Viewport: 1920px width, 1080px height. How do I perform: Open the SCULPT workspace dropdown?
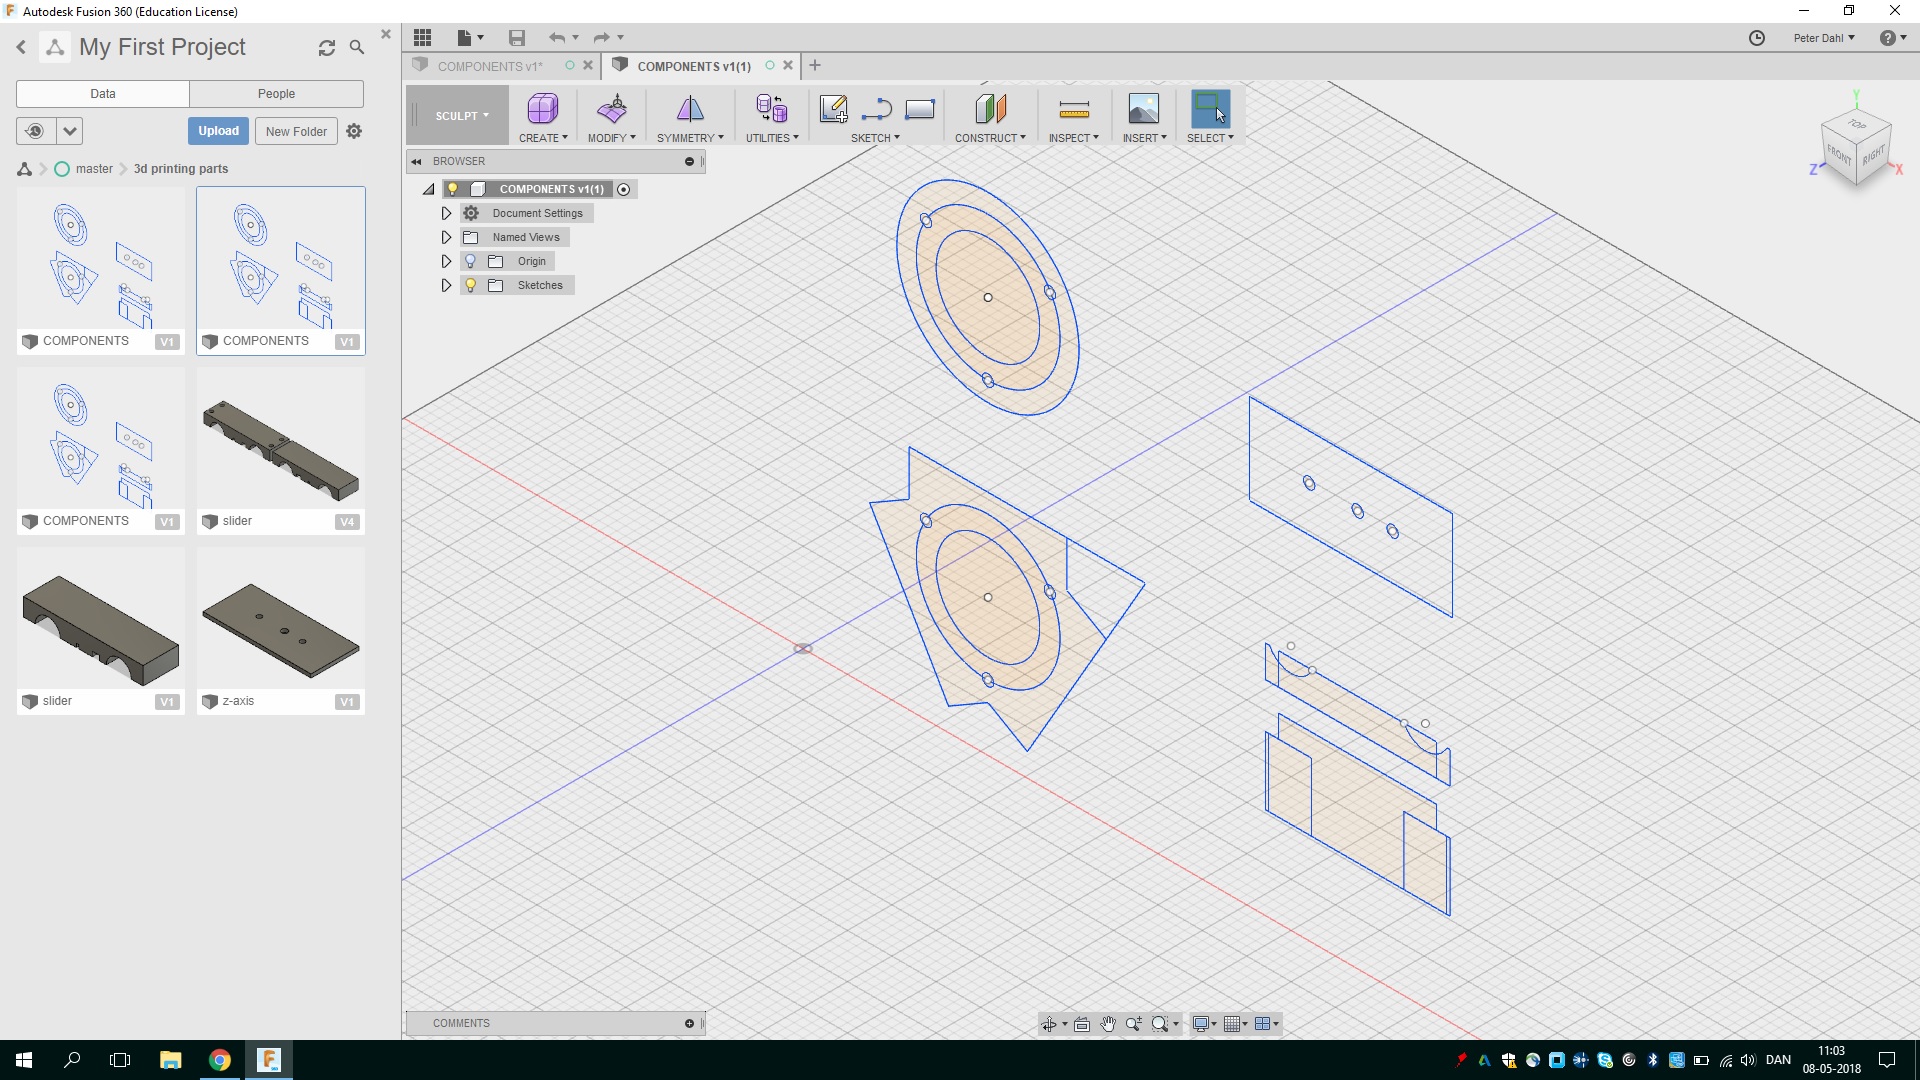[461, 116]
